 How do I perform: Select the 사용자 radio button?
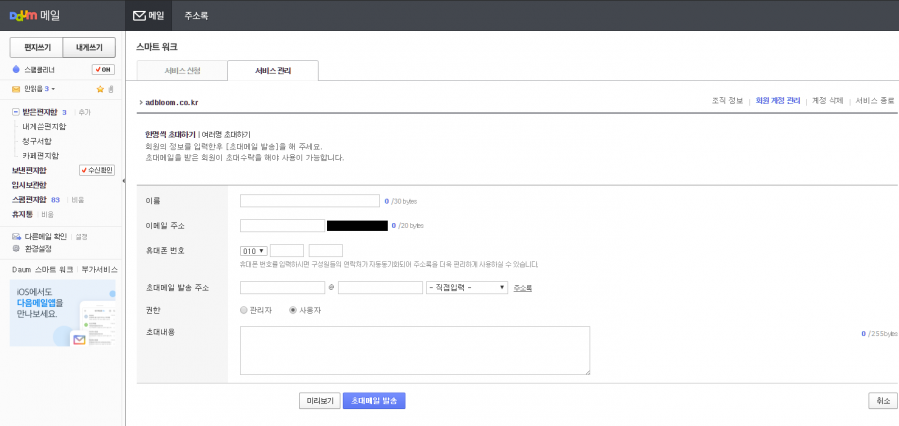[x=293, y=310]
